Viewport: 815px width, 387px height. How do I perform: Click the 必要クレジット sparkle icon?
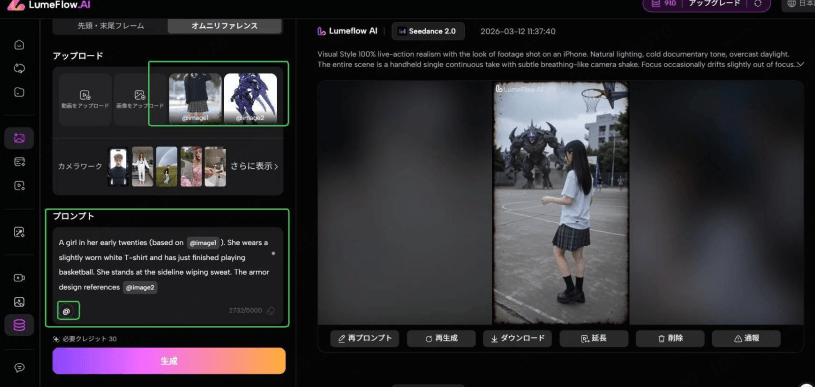click(x=56, y=339)
